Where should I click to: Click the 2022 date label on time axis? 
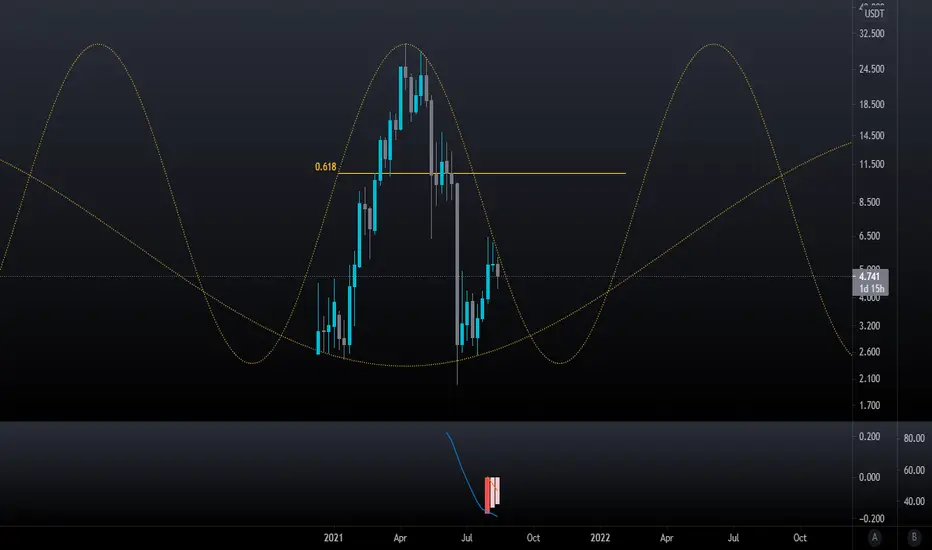click(600, 538)
